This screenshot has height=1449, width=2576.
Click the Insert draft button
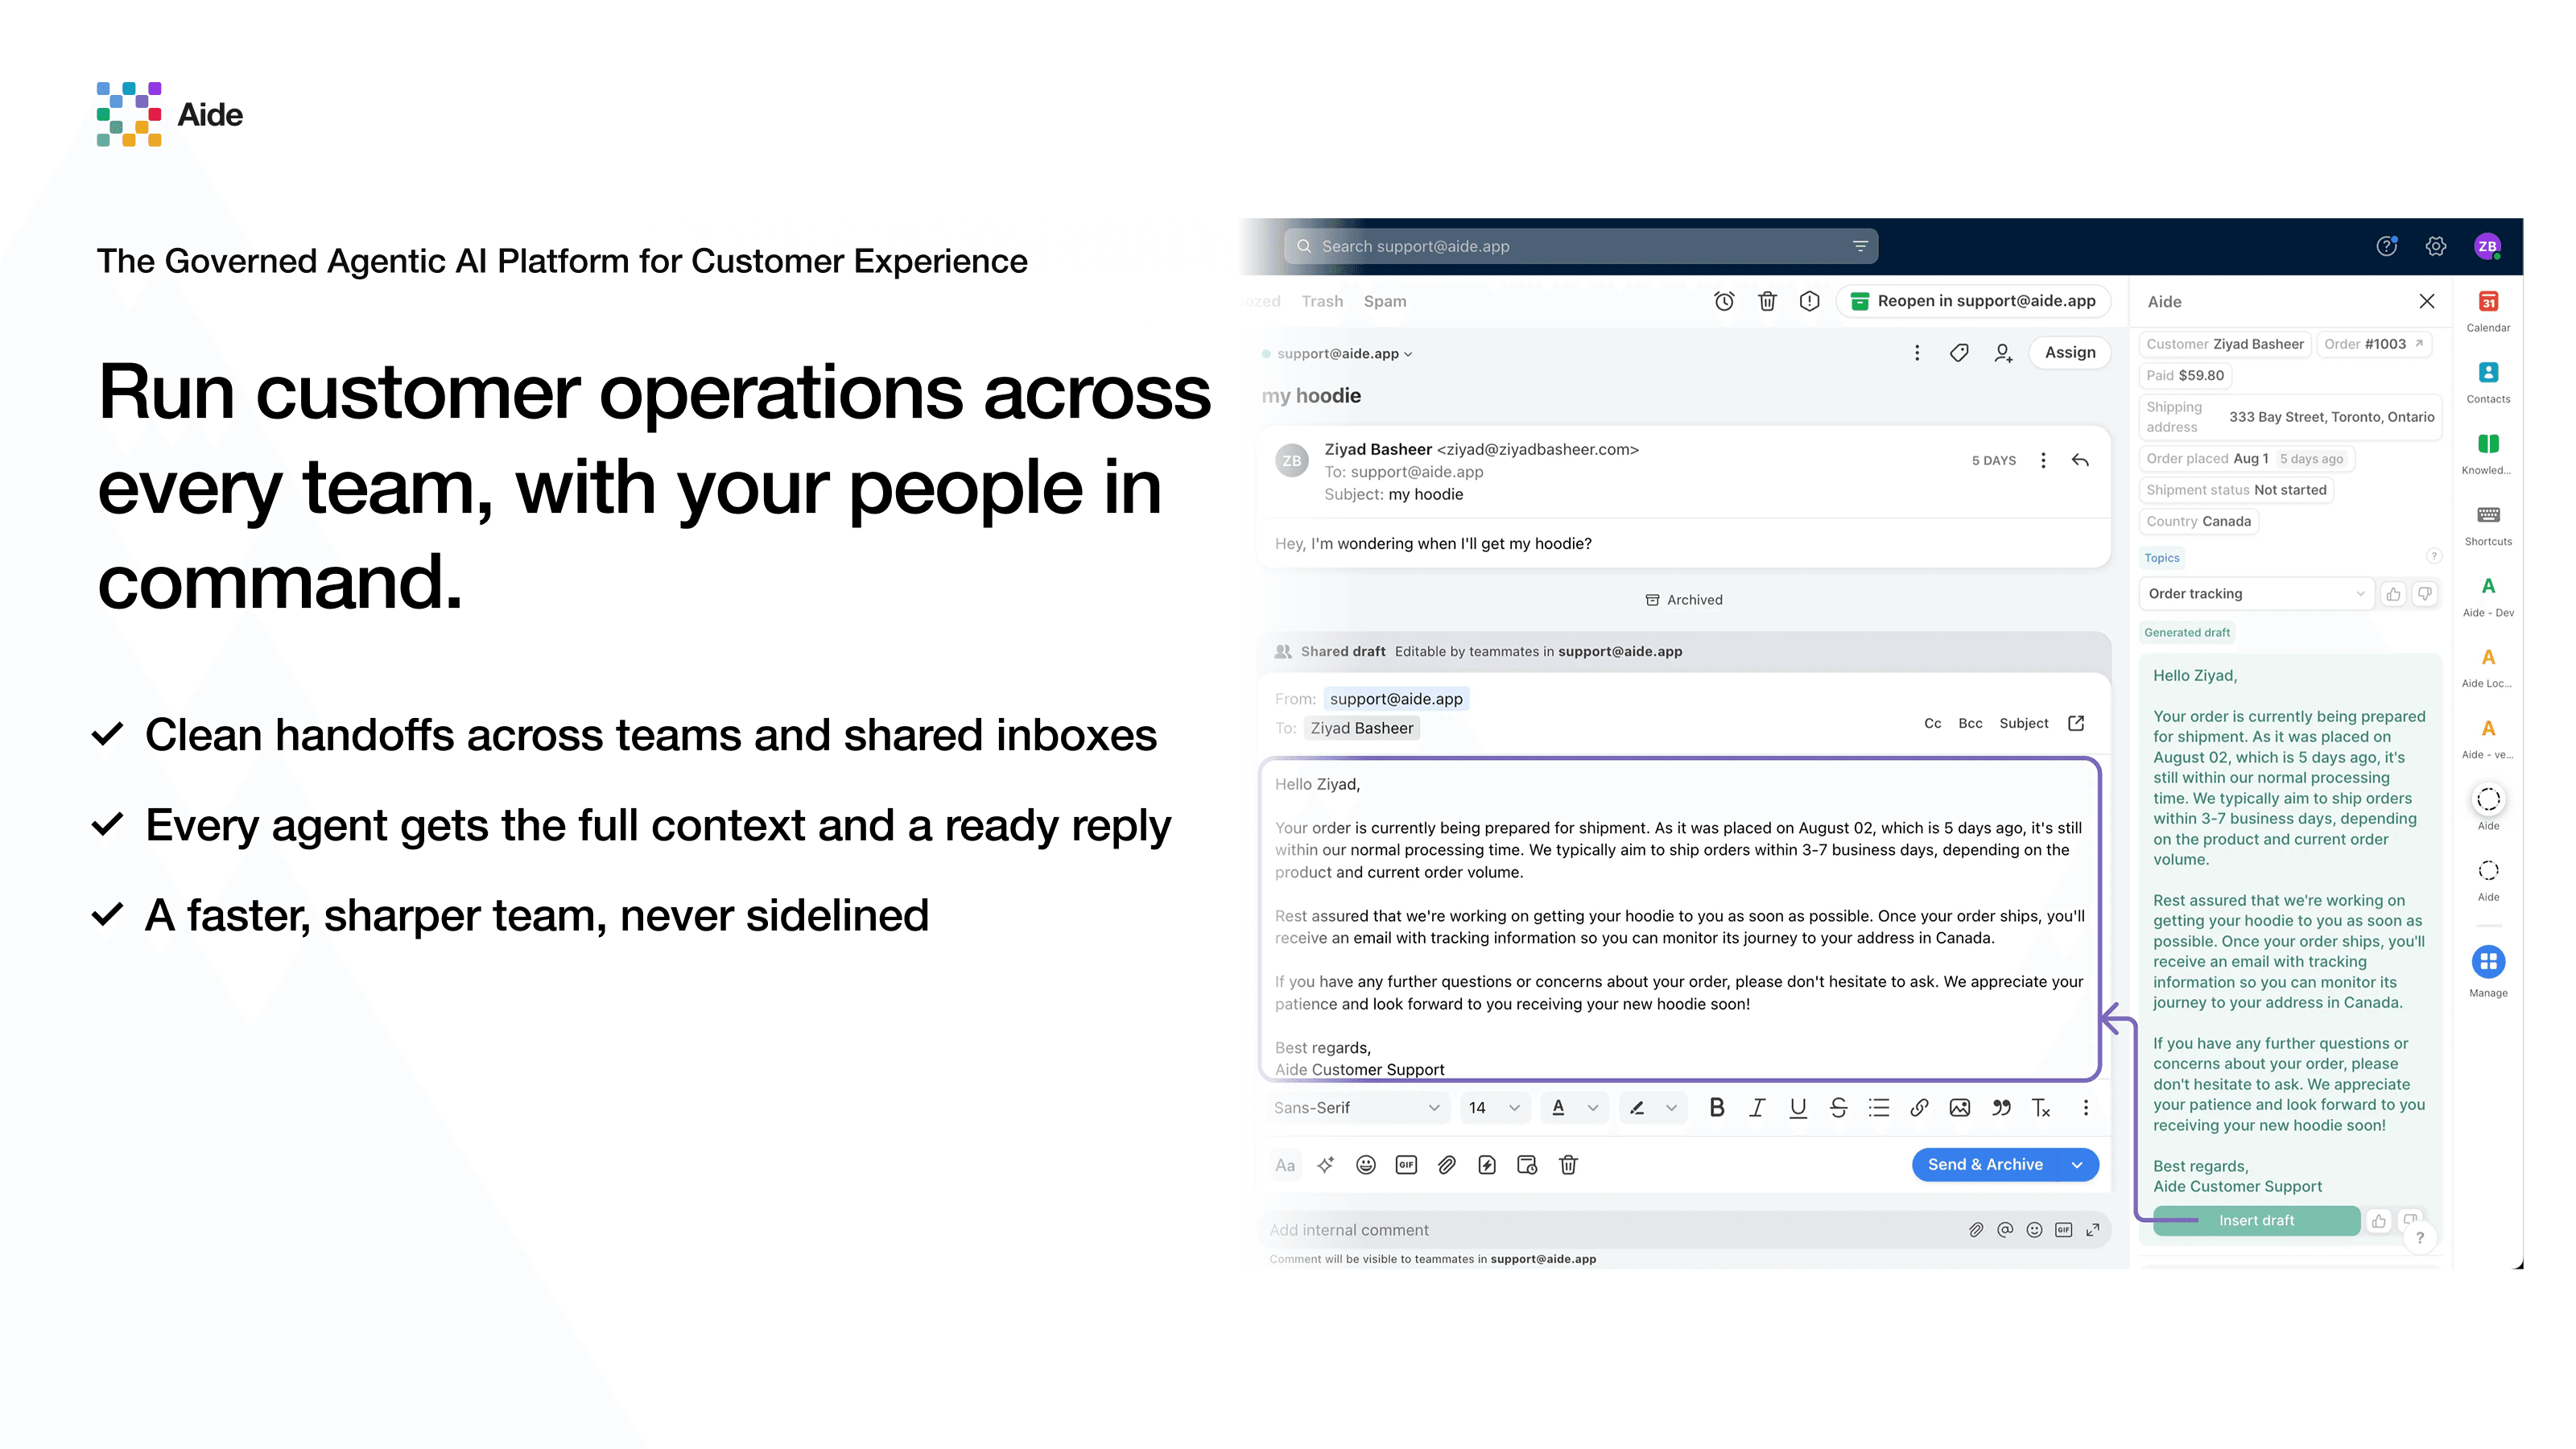point(2256,1221)
